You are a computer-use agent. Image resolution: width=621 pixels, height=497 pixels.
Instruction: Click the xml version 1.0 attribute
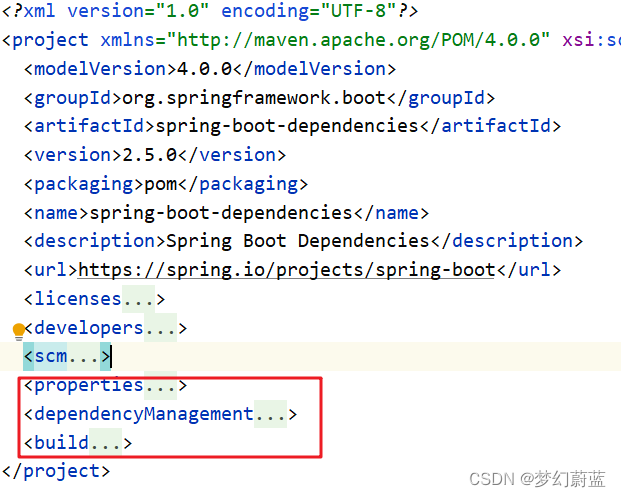tap(138, 11)
